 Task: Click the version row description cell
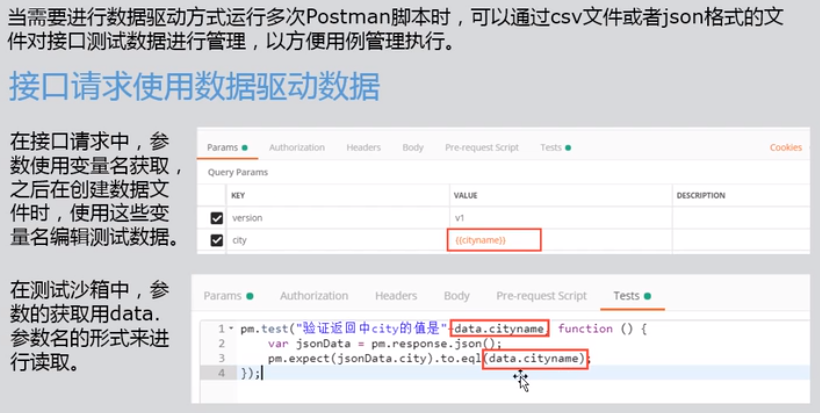click(x=741, y=218)
